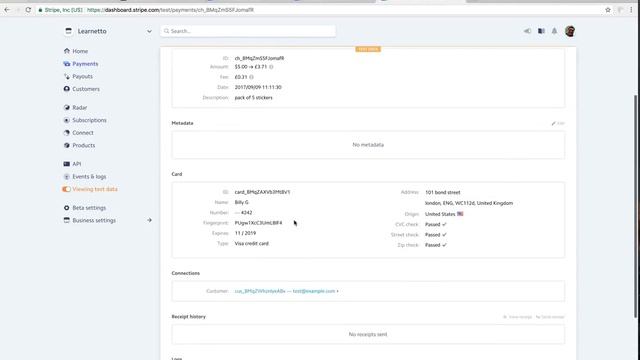Click Edit metadata
Viewport: 640px width, 360px height.
point(558,123)
